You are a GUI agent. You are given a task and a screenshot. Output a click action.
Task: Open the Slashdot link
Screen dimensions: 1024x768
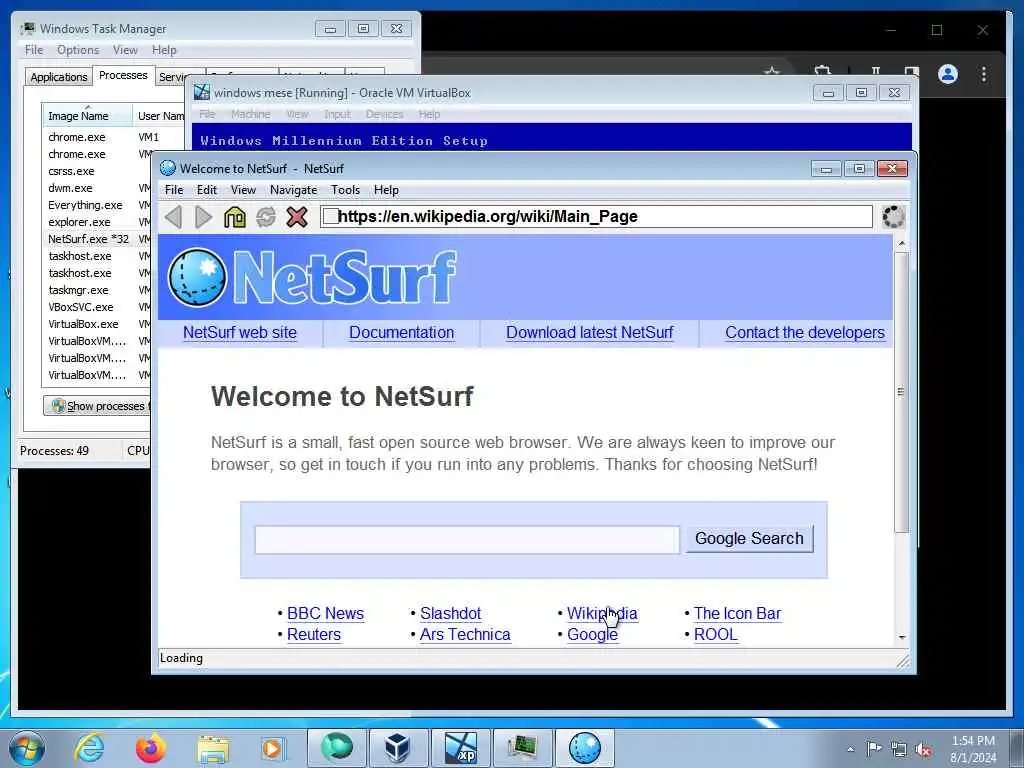(450, 613)
